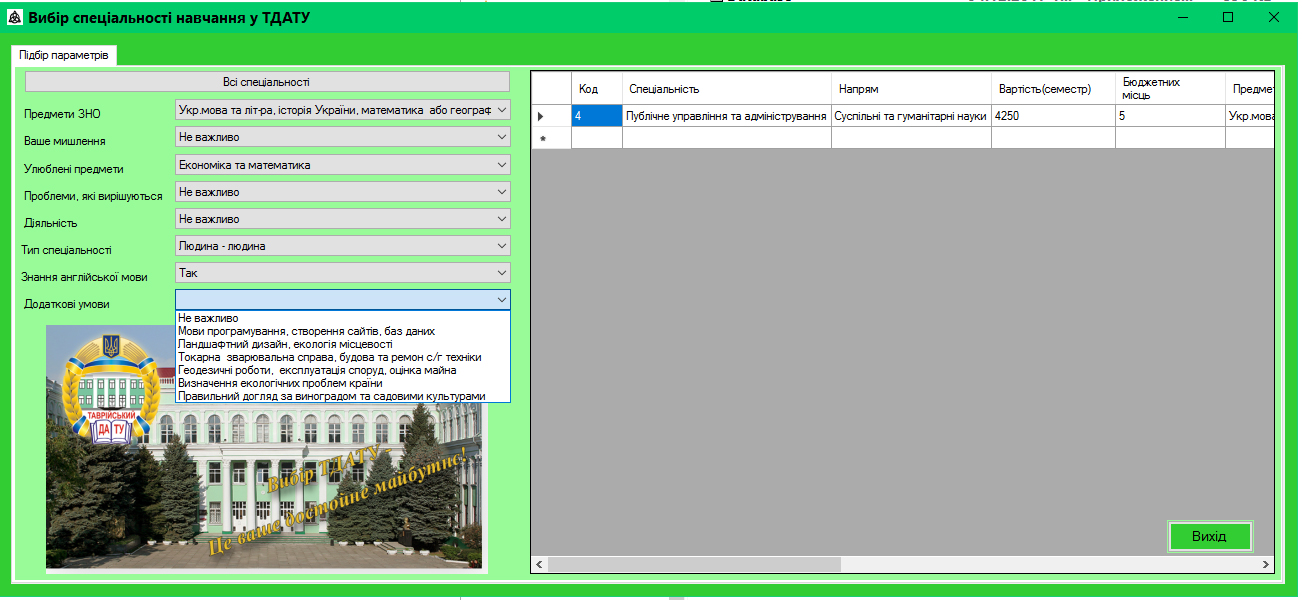Open Знання англійської мови dropdown

point(343,272)
